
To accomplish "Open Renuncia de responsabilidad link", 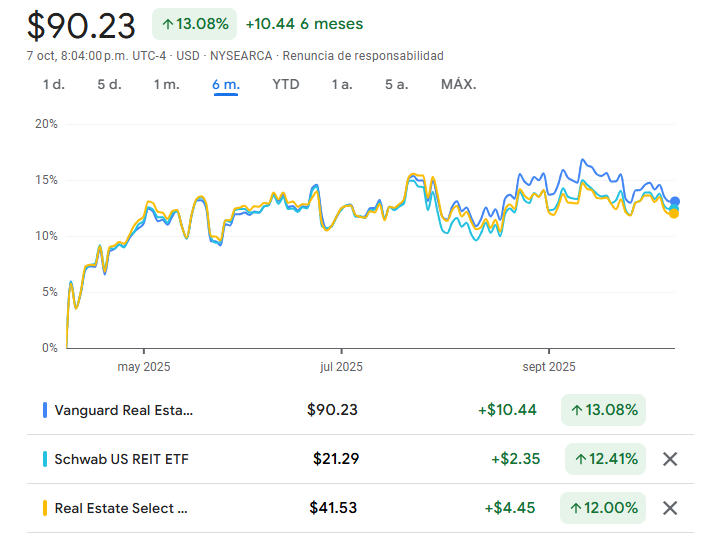I will coord(380,56).
